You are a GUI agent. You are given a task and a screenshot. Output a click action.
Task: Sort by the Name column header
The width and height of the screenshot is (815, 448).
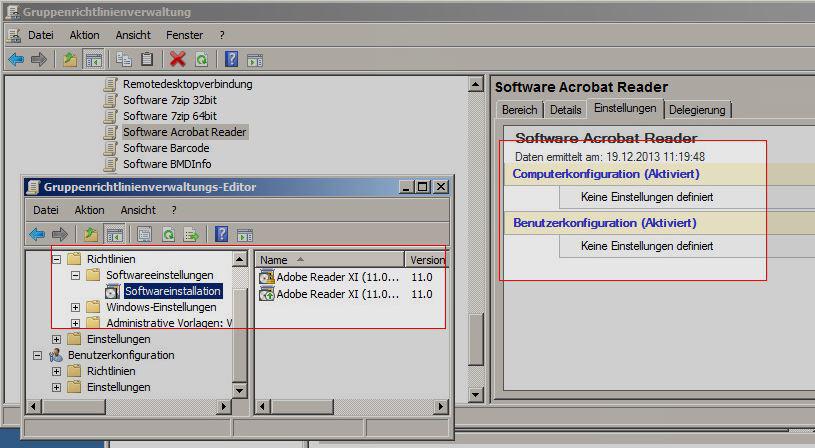pyautogui.click(x=330, y=259)
